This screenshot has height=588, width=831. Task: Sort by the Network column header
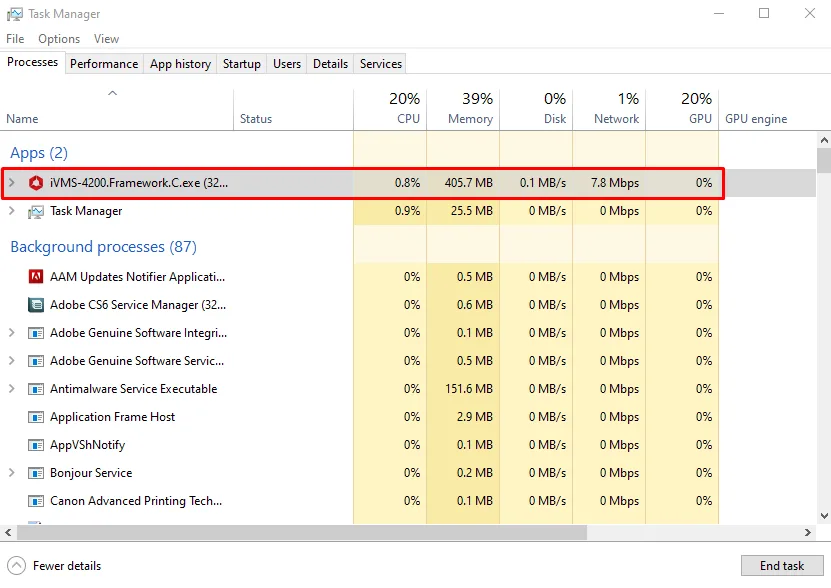click(x=609, y=110)
